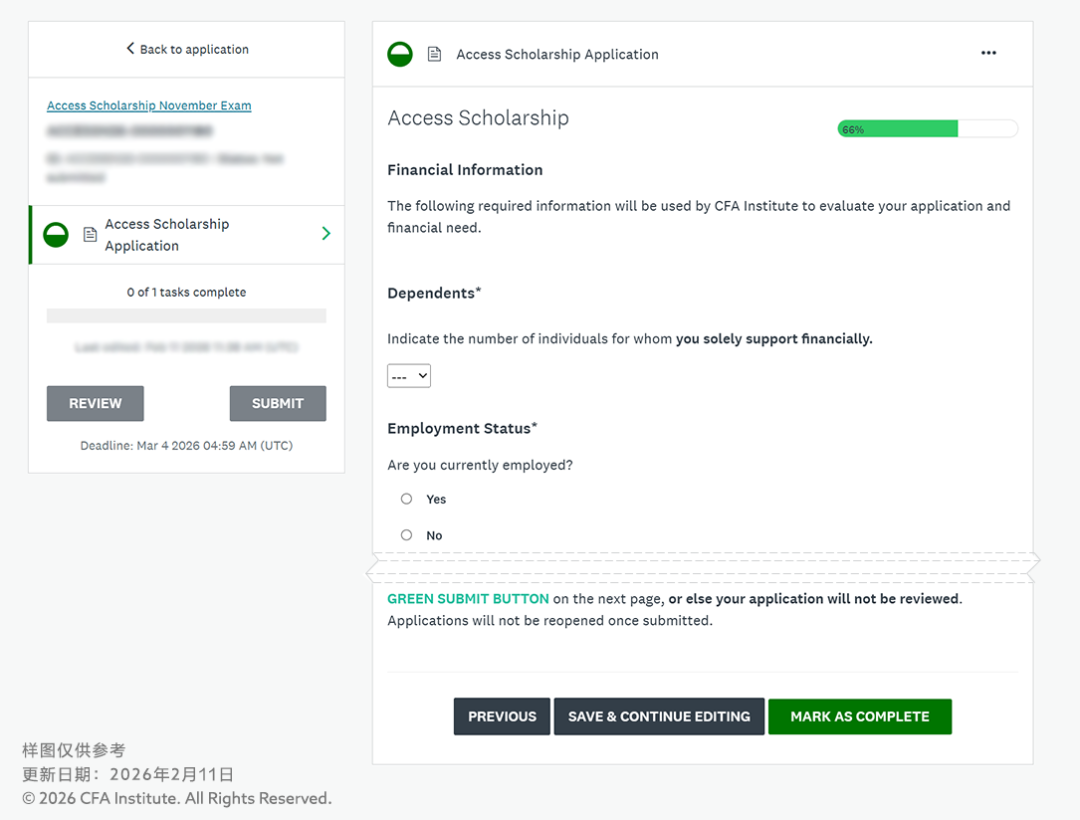This screenshot has width=1080, height=820.
Task: Click the sidebar half-filled green status circle
Action: coord(56,235)
